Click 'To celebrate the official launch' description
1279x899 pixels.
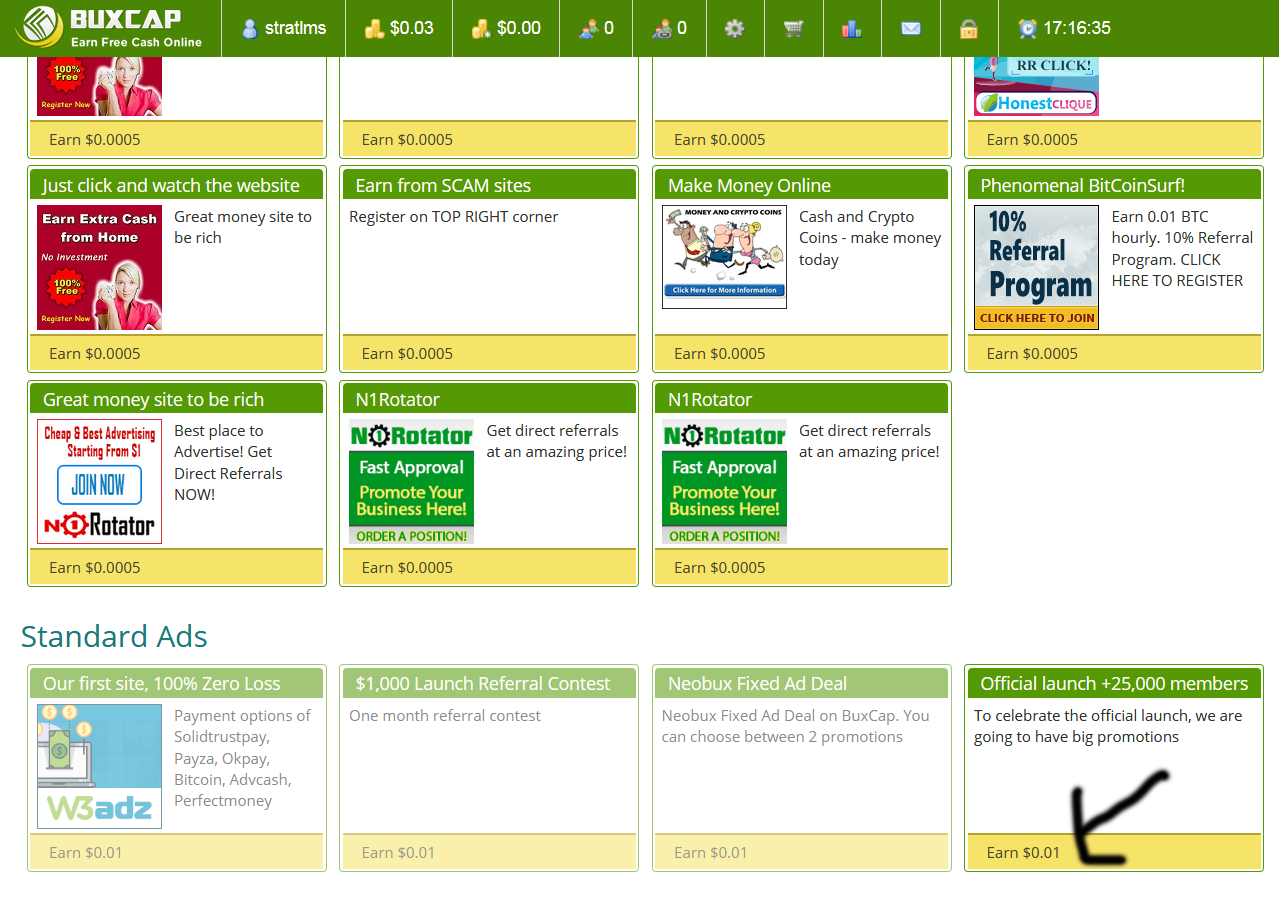pos(1108,726)
